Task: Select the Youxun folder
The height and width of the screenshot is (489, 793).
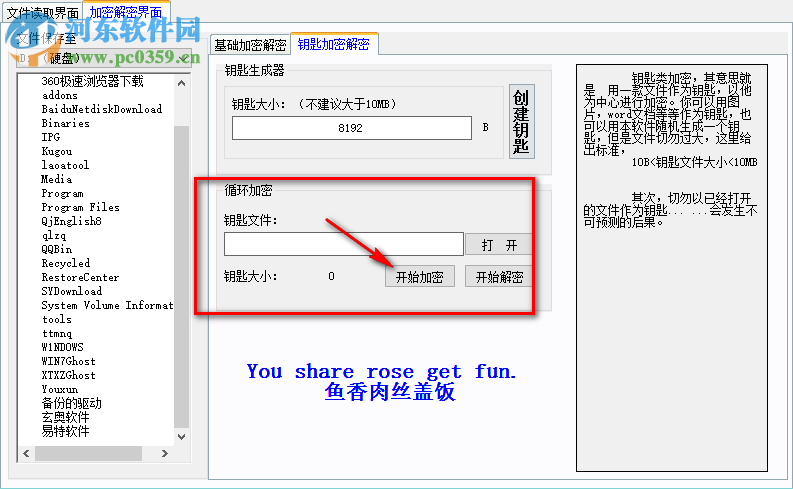Action: [x=60, y=389]
